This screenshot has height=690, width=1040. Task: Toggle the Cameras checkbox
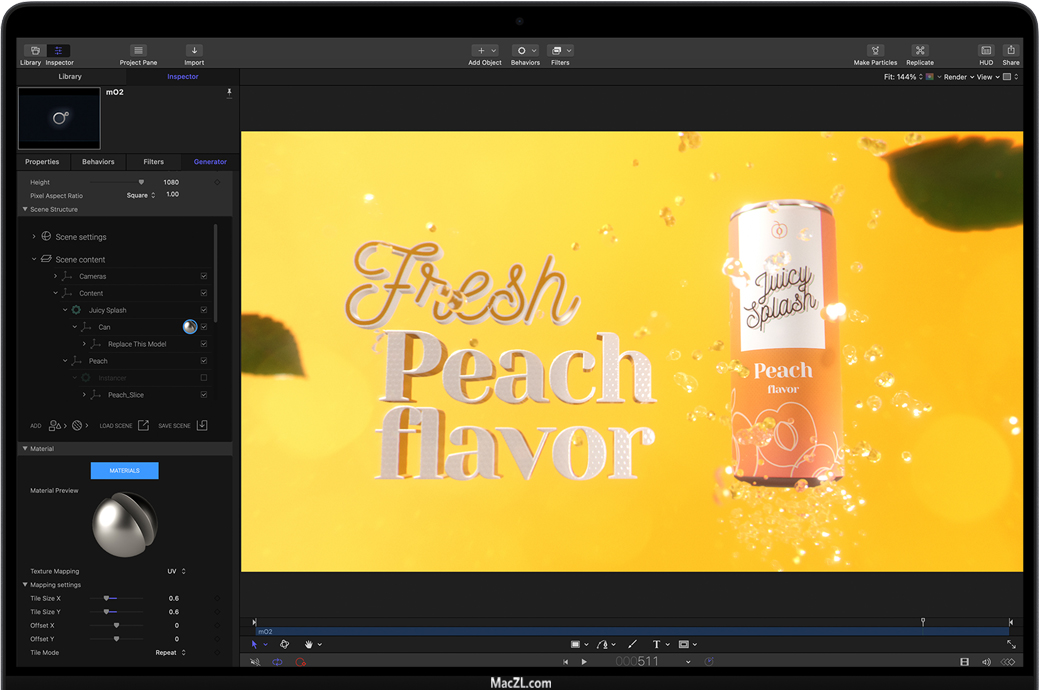(x=204, y=276)
